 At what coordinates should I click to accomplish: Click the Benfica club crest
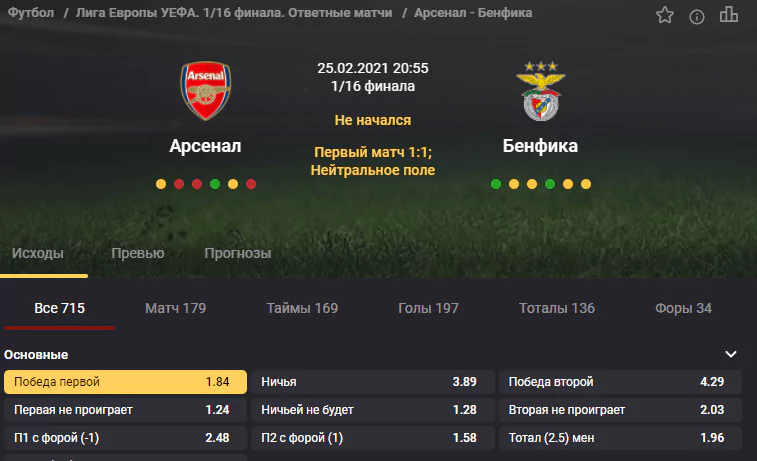pos(541,91)
